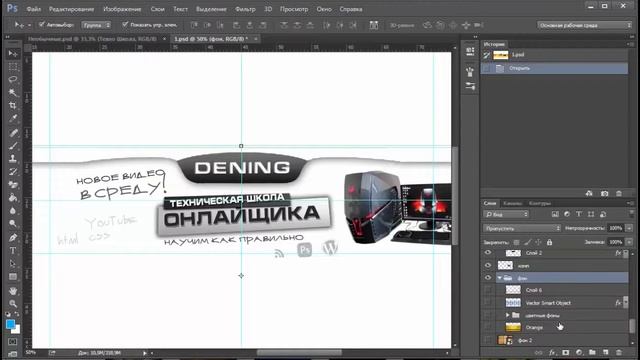Select the Pen tool
This screenshot has height=360, width=640.
tap(13, 238)
